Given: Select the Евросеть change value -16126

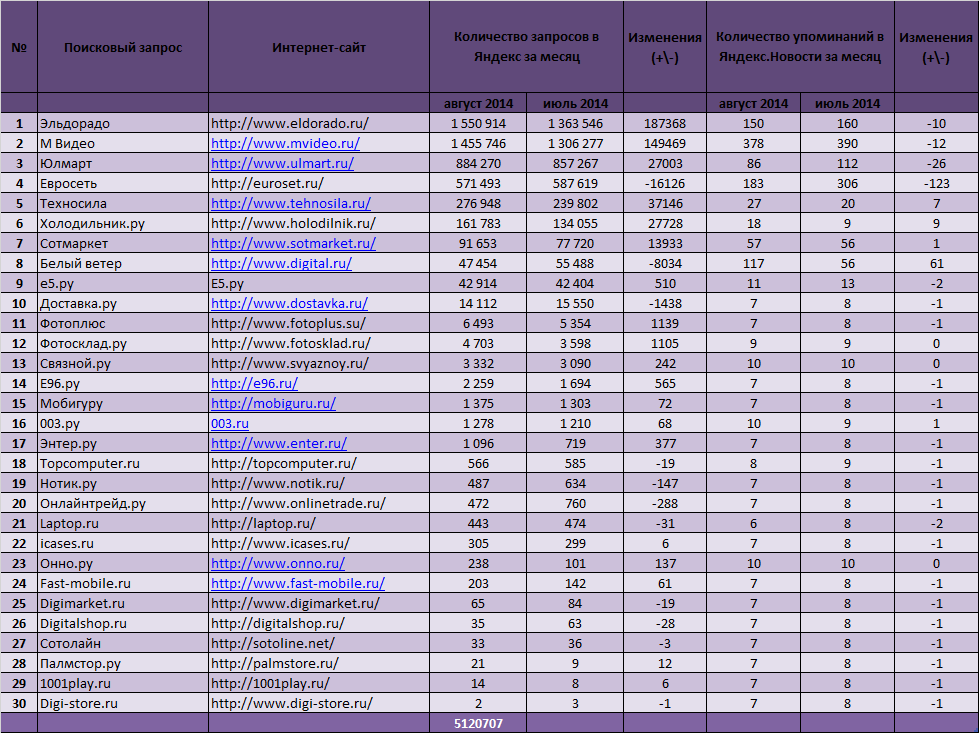Looking at the screenshot, I should pyautogui.click(x=663, y=184).
